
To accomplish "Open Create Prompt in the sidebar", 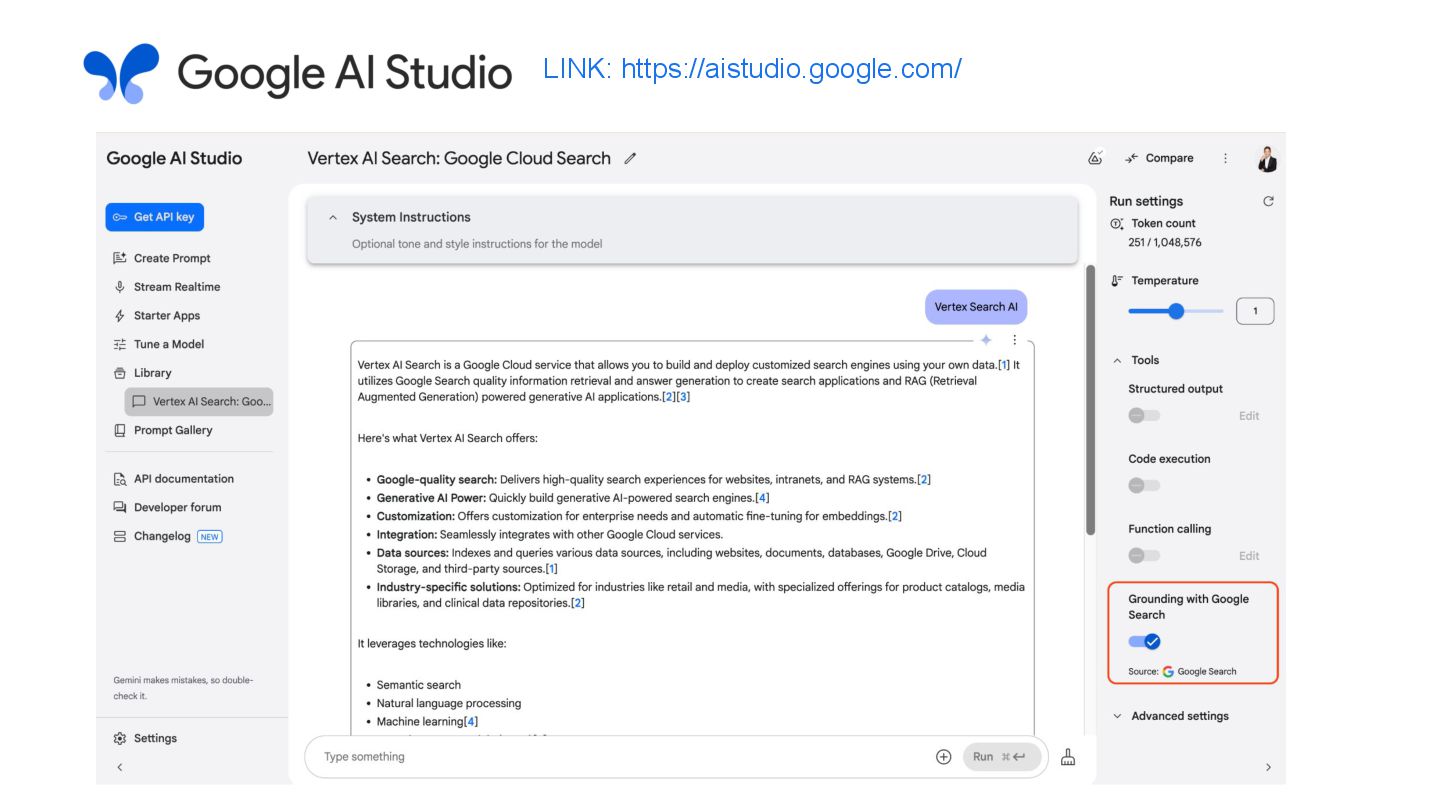I will pyautogui.click(x=162, y=258).
